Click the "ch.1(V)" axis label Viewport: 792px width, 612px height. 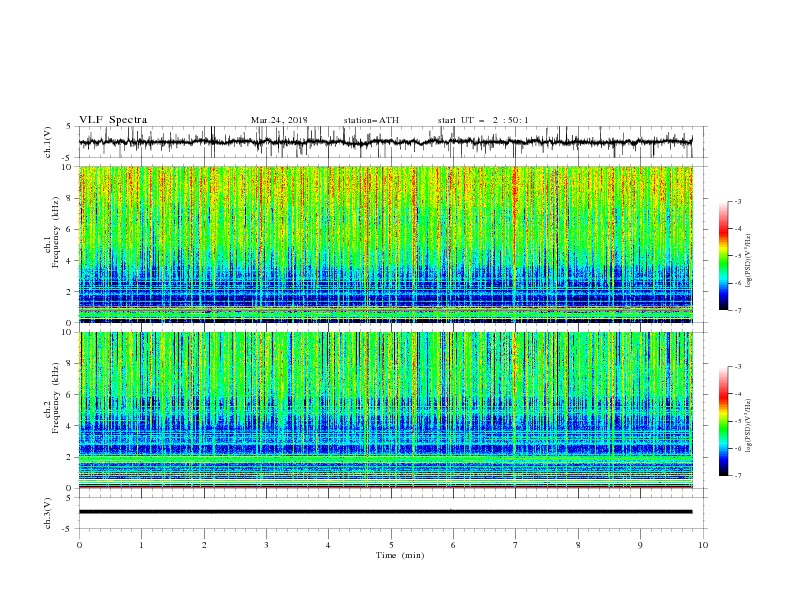(47, 142)
